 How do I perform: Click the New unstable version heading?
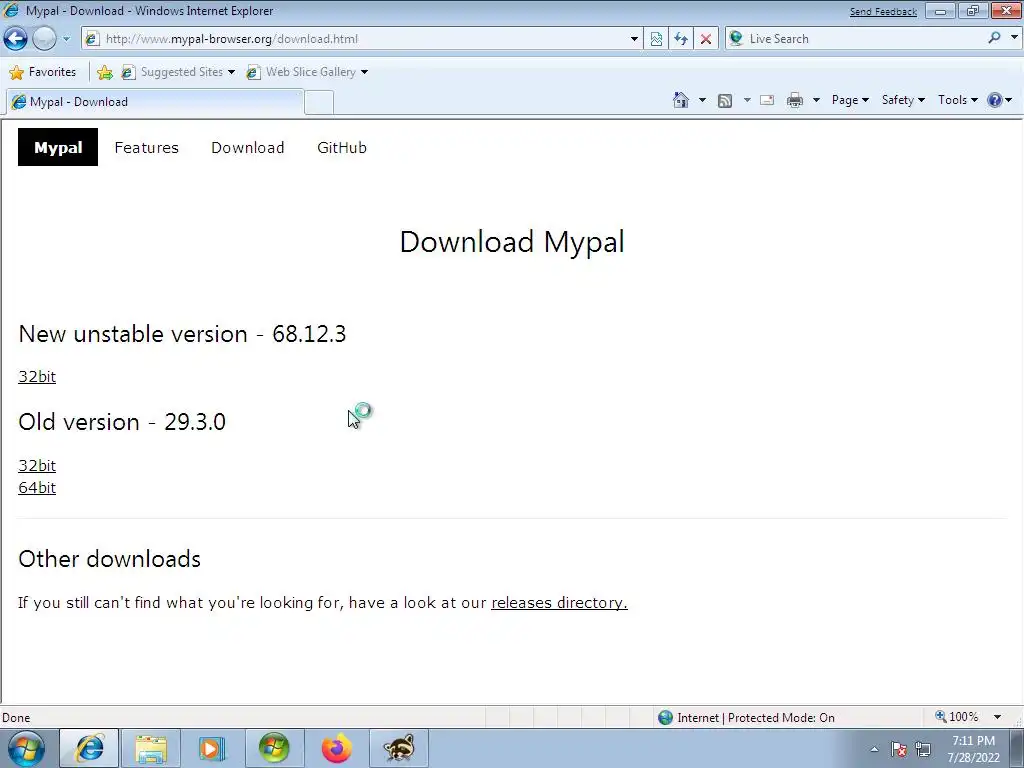point(182,334)
